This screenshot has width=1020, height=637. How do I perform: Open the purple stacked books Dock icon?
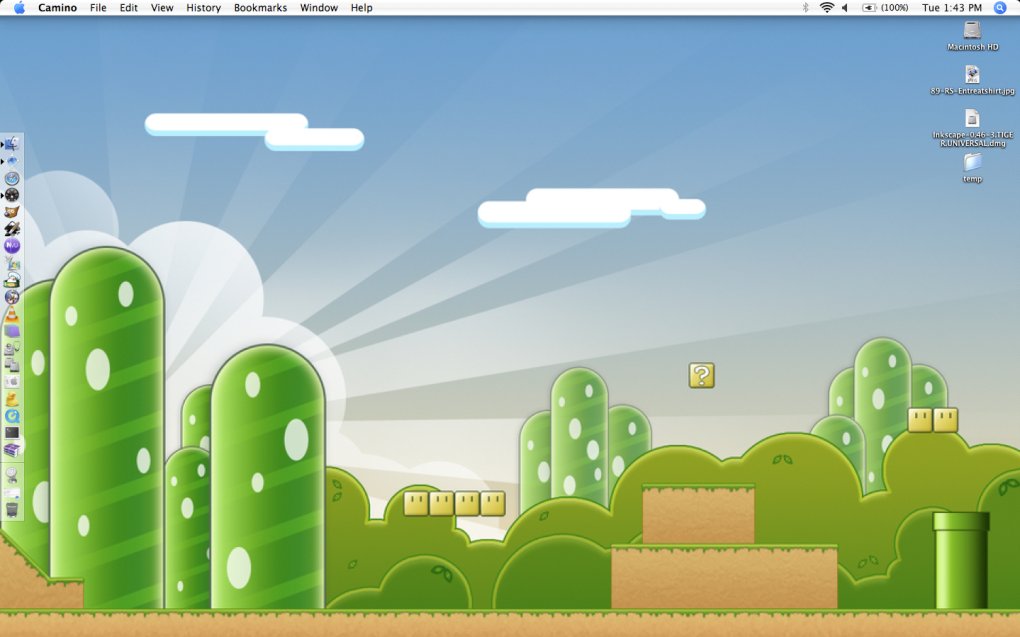tap(12, 450)
